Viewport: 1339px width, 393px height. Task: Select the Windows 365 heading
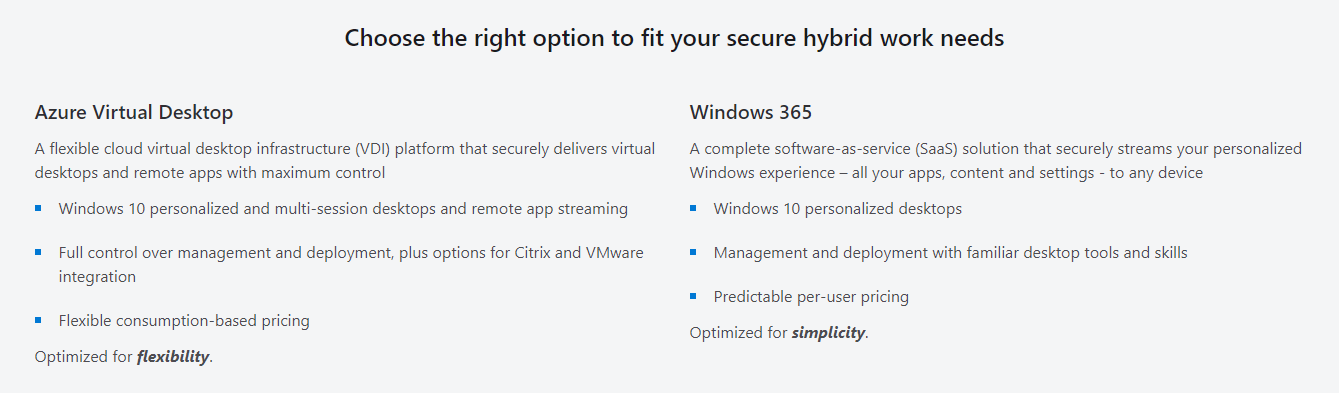[x=751, y=112]
